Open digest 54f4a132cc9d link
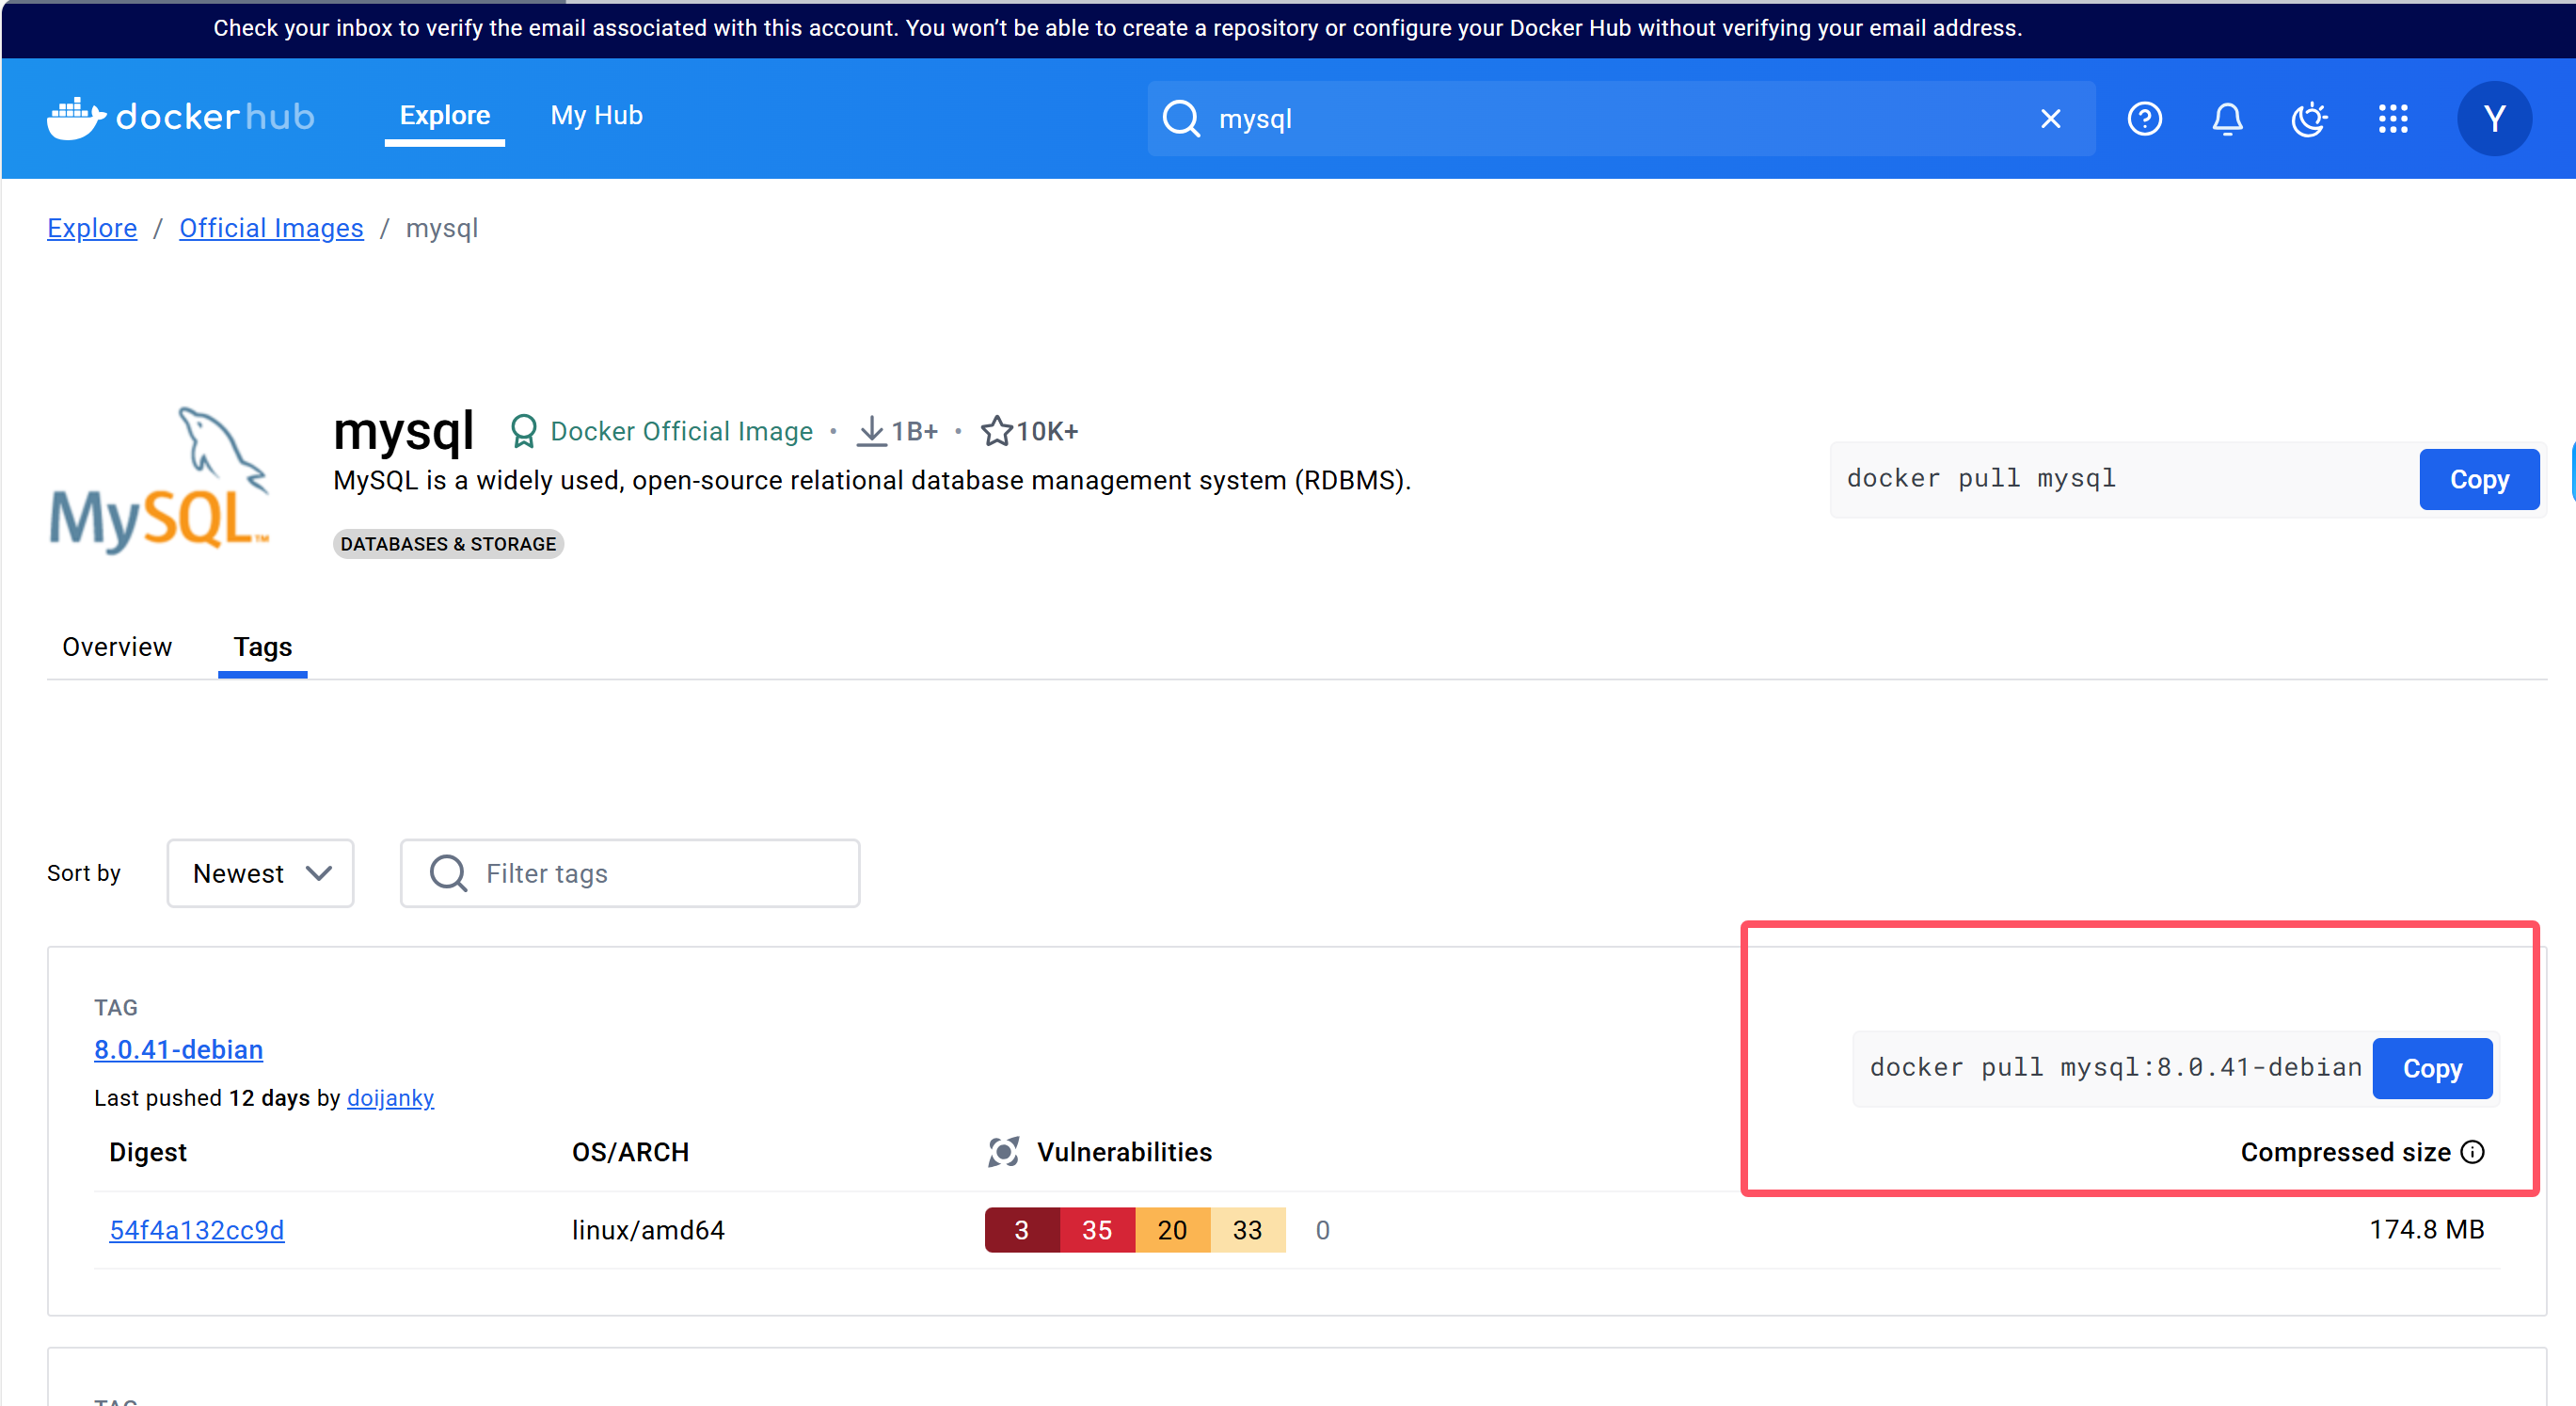Screen dimensions: 2576x1406 click(x=197, y=1230)
